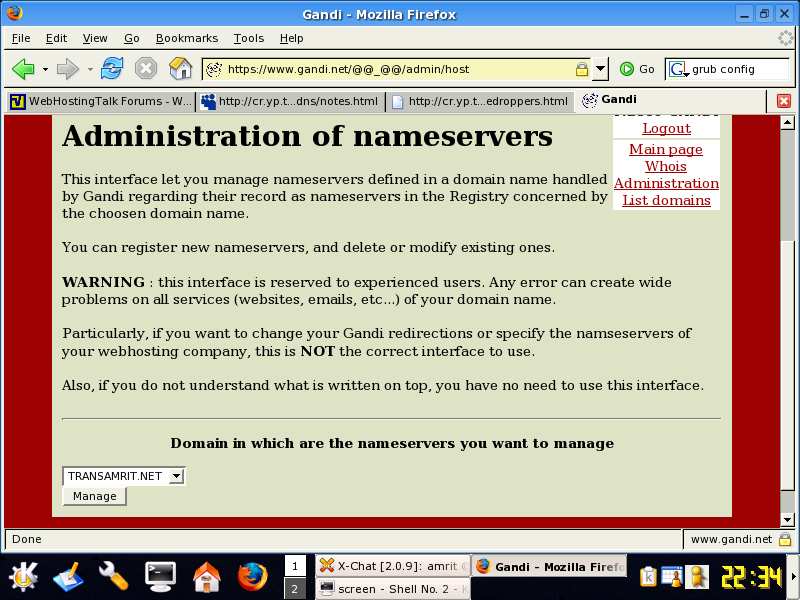Open the File menu
800x600 pixels.
point(21,38)
